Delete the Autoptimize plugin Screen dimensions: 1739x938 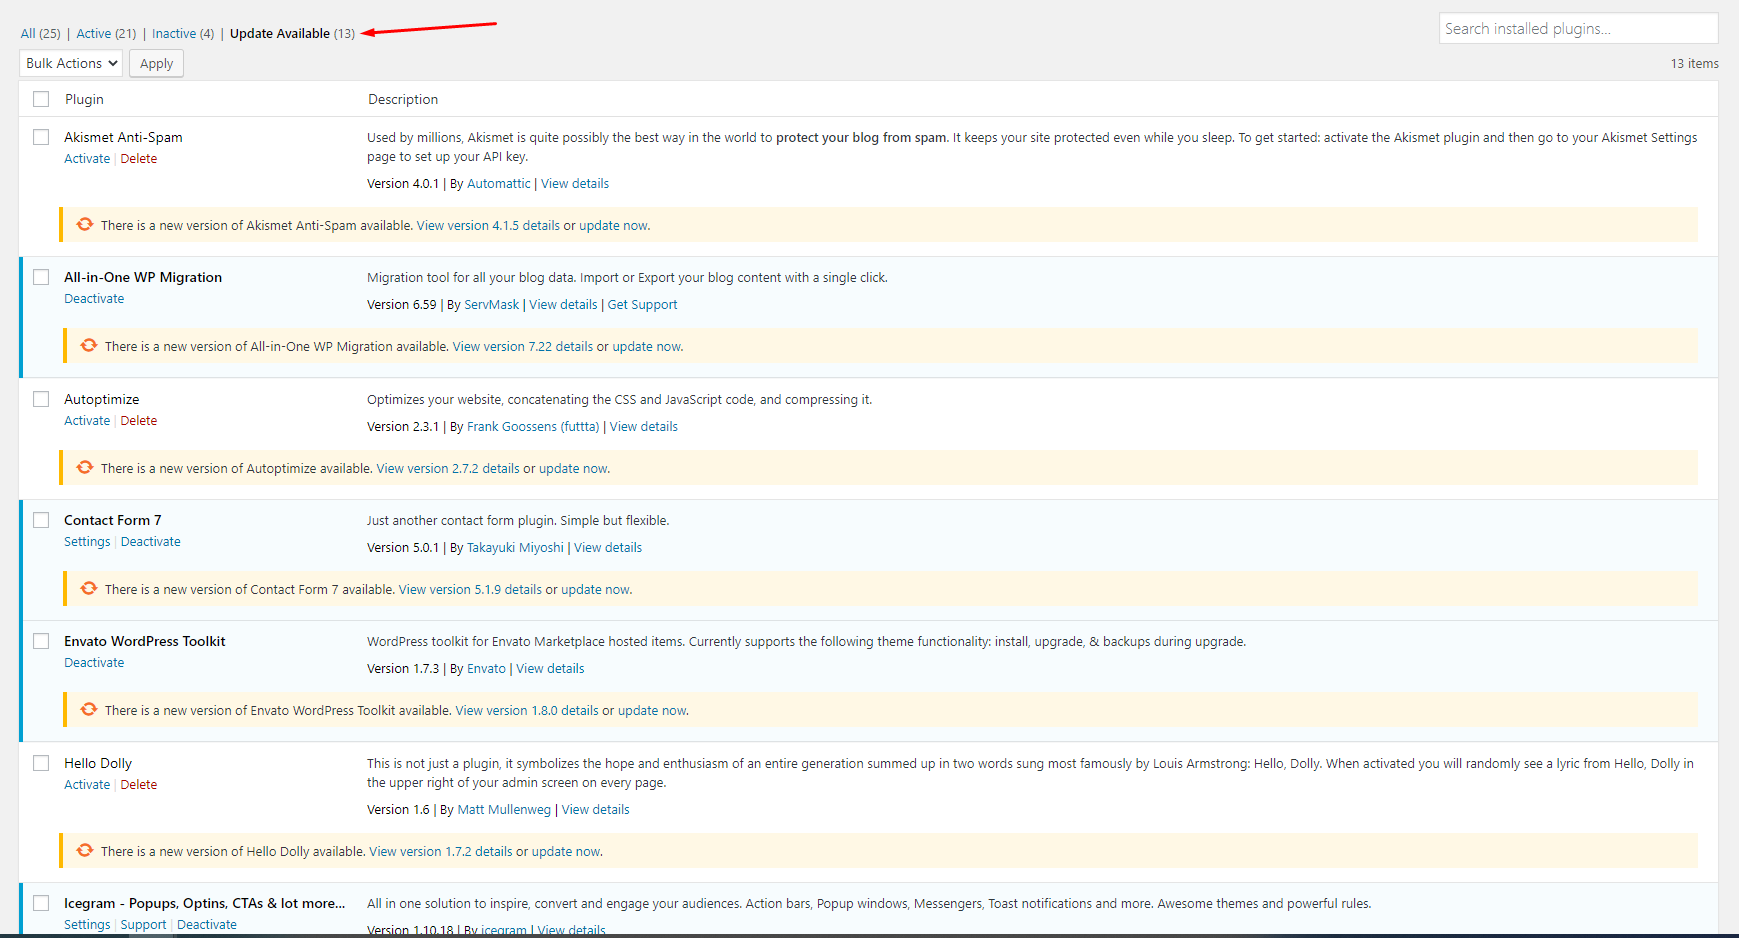139,421
